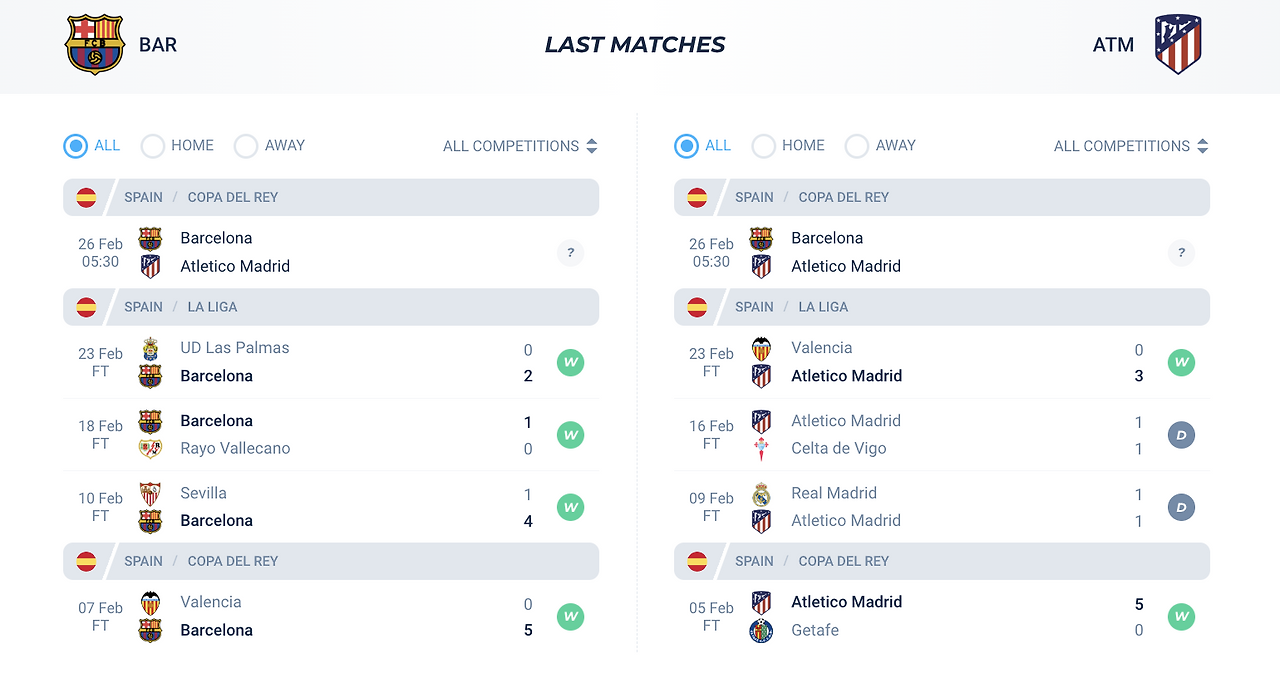Click the Atletico Madrid crest in header
This screenshot has width=1280, height=673.
coord(1178,44)
